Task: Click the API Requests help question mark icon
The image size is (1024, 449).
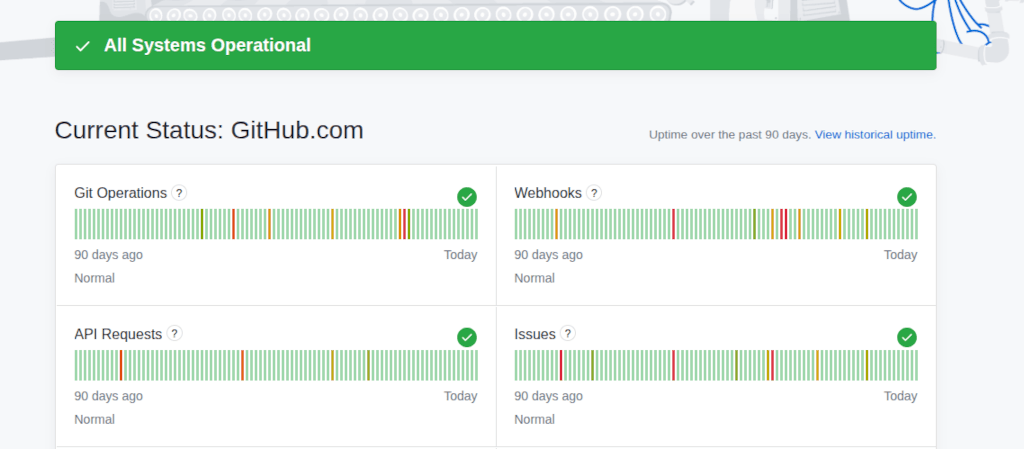Action: (x=174, y=334)
